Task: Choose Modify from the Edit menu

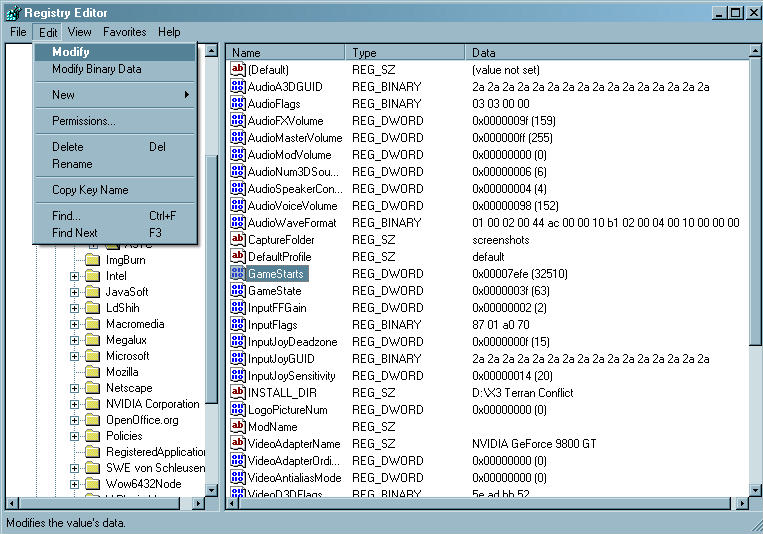Action: [115, 52]
